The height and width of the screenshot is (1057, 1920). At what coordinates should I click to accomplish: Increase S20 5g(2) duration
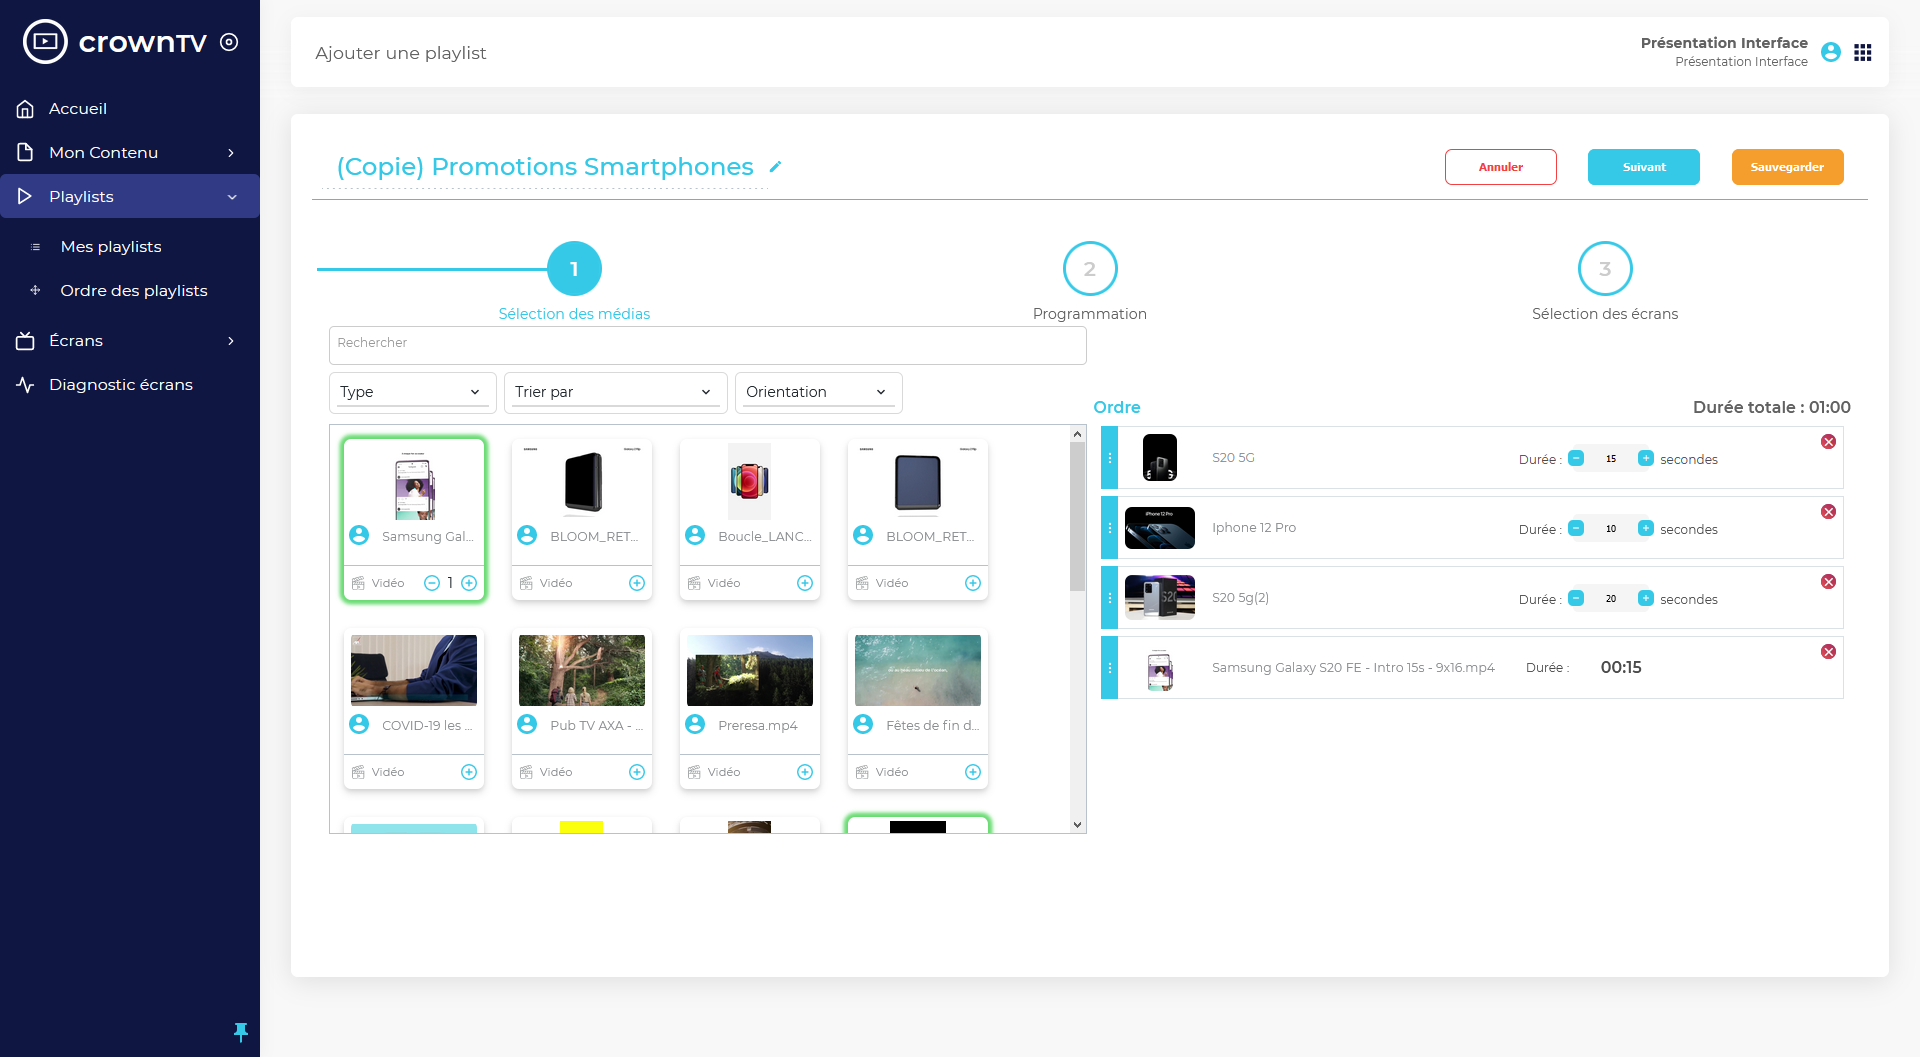click(1646, 598)
